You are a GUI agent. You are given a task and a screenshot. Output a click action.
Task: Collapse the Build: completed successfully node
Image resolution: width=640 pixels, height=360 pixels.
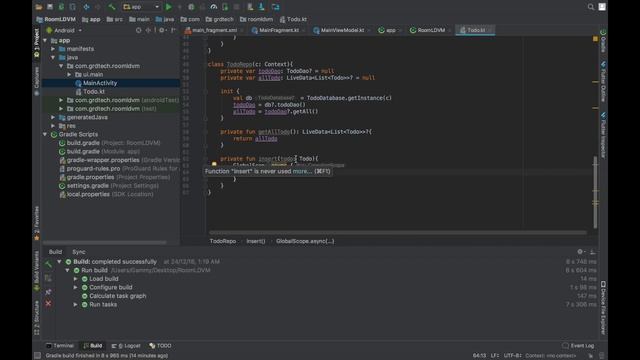click(x=59, y=262)
